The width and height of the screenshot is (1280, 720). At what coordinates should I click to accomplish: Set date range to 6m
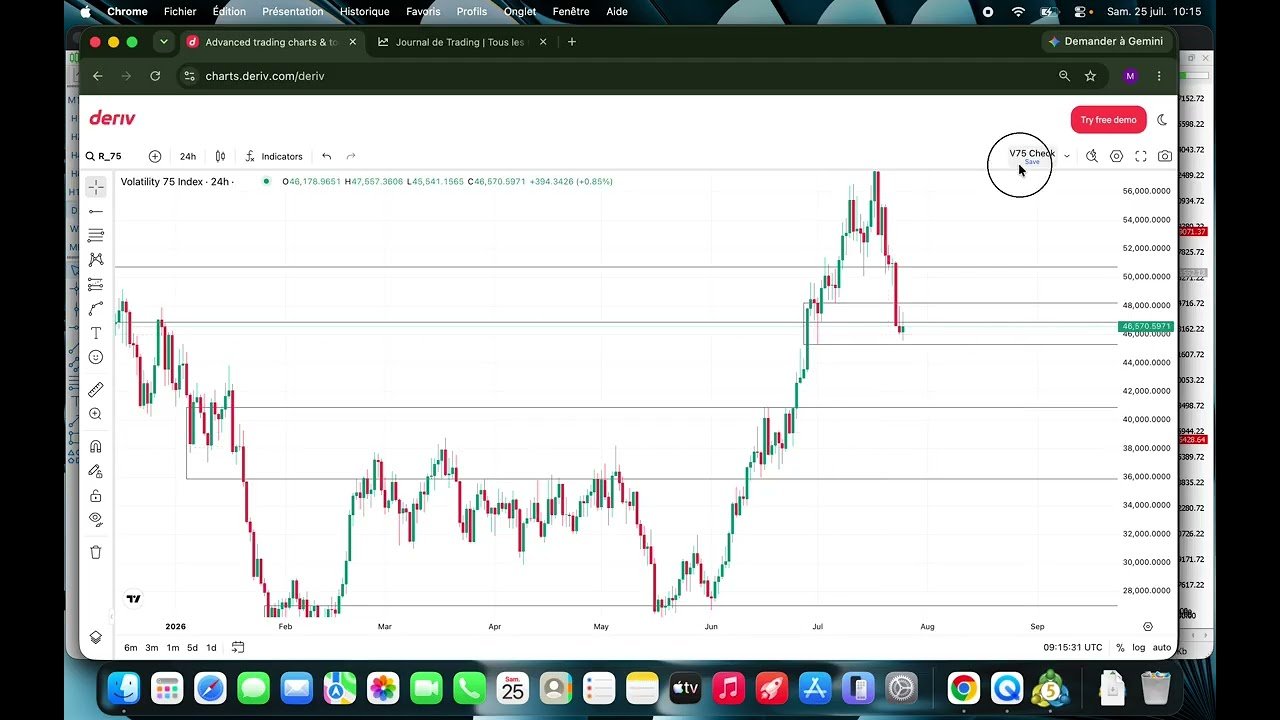click(131, 648)
